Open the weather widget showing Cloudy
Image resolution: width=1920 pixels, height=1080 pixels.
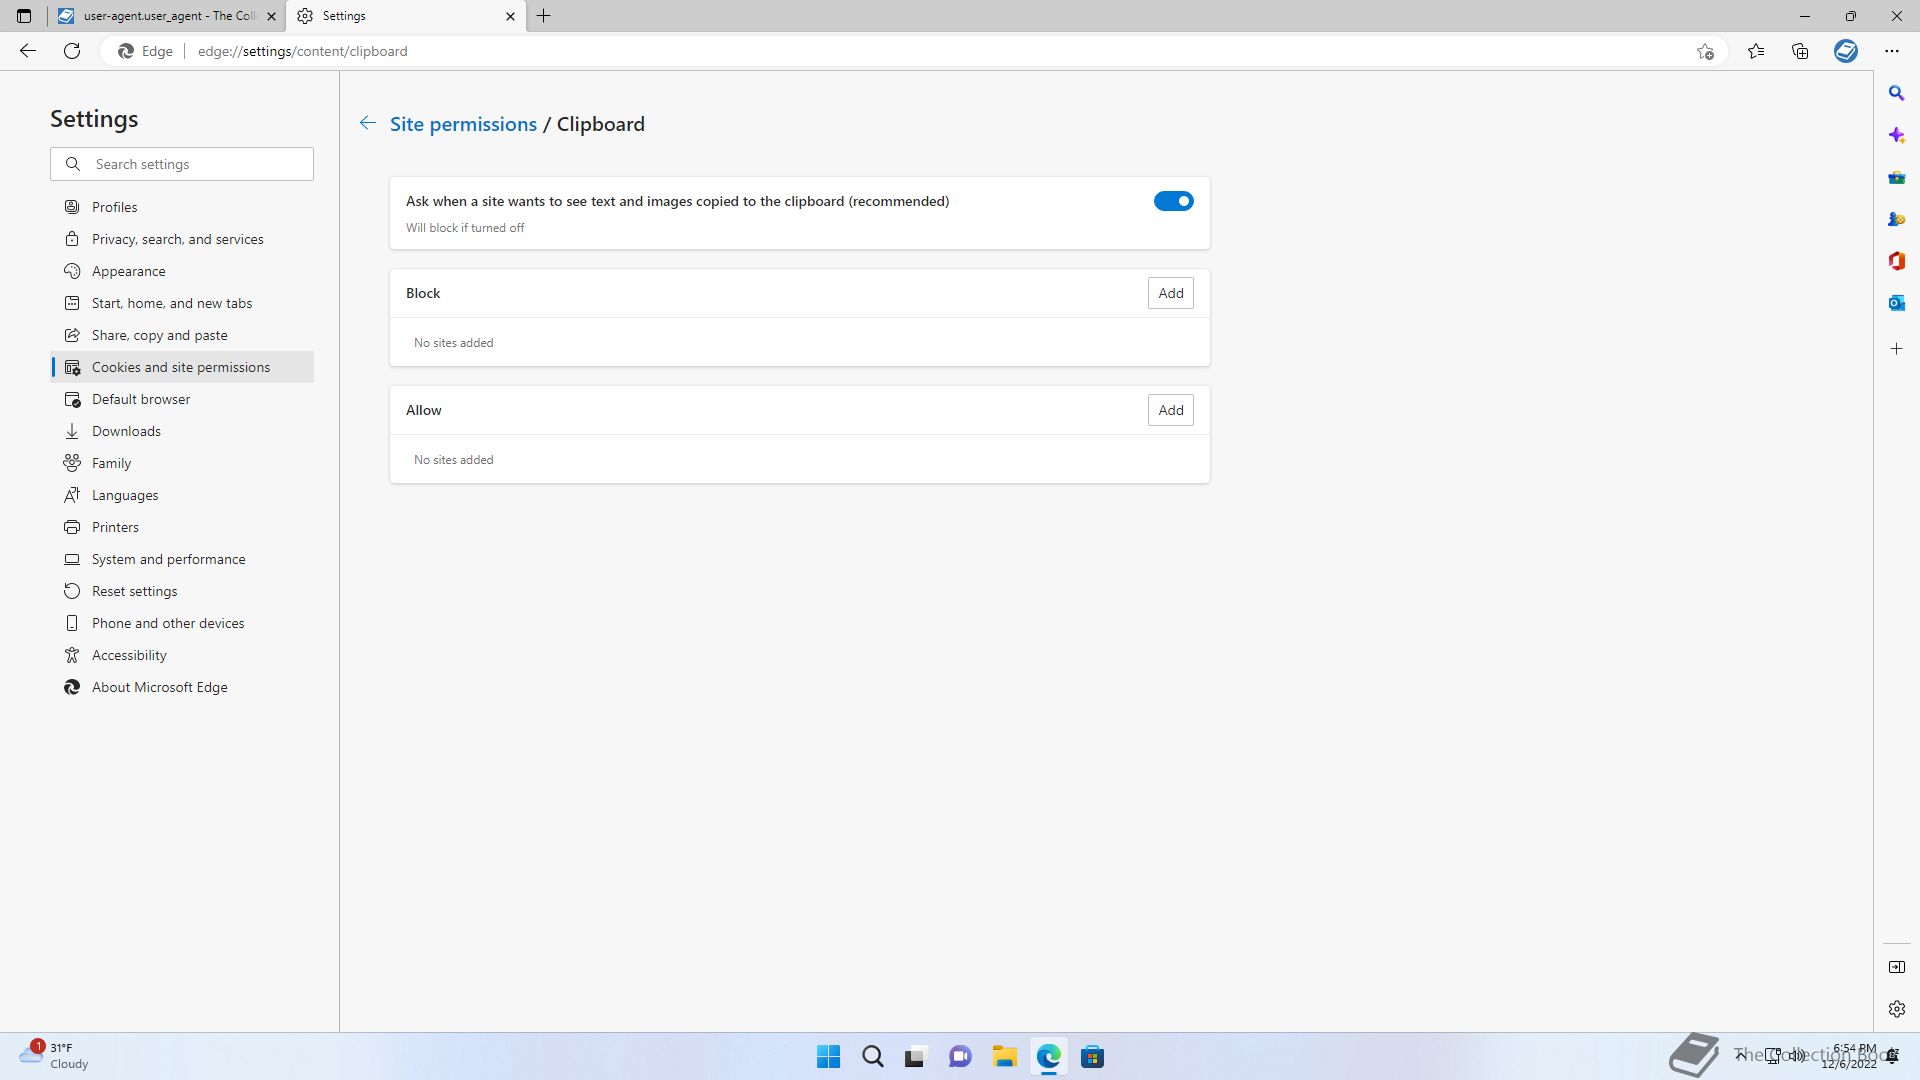(54, 1055)
